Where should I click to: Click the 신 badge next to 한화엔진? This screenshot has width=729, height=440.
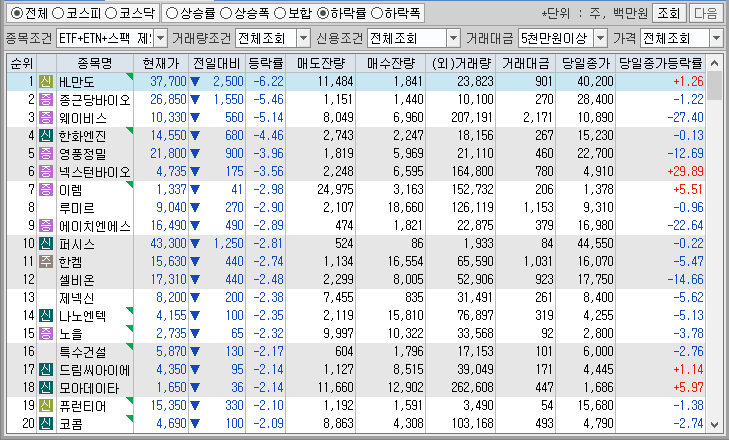coord(46,136)
